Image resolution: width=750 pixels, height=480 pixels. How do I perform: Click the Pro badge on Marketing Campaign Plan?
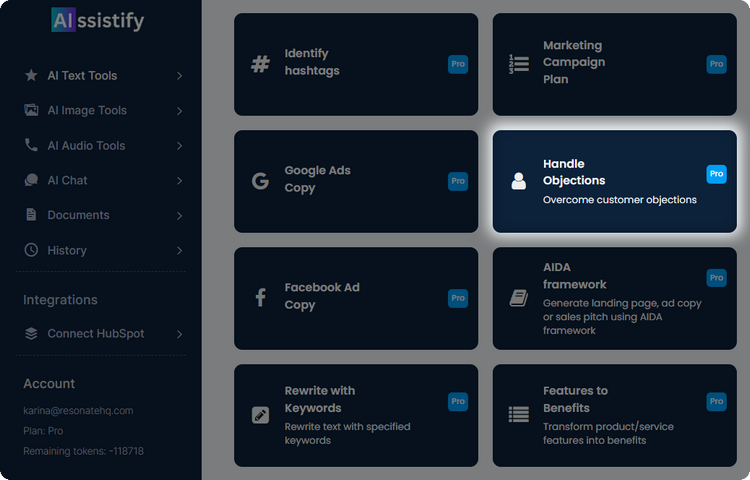click(716, 64)
